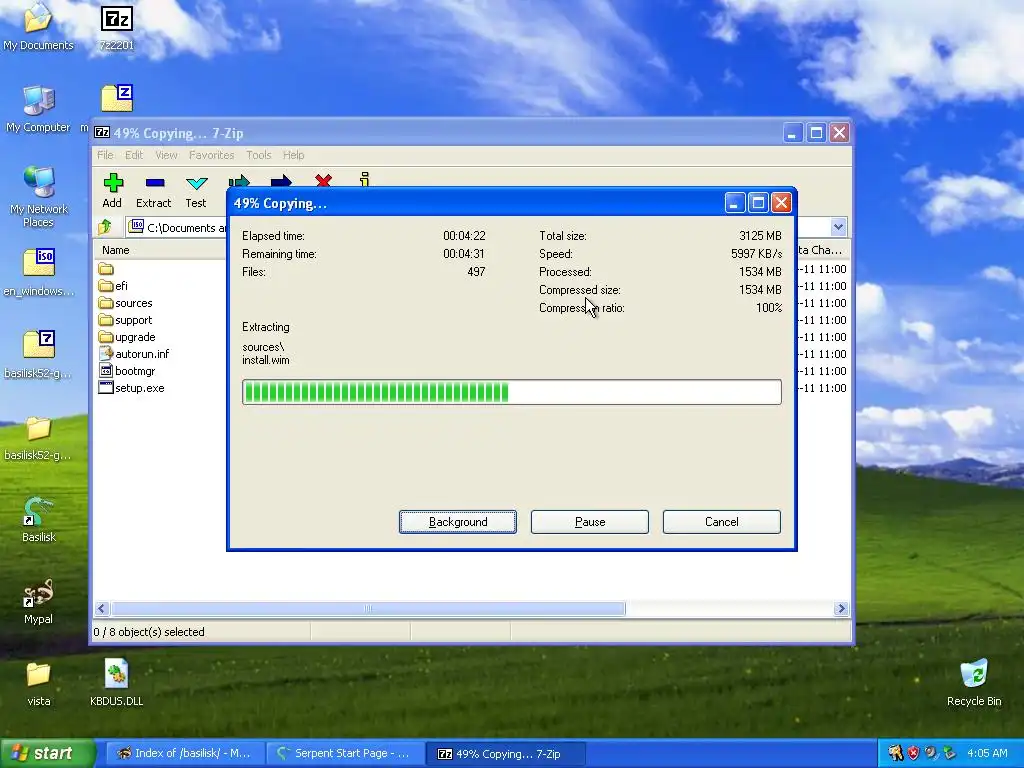Viewport: 1024px width, 768px height.
Task: Open the Favorites menu in 7-Zip
Action: (x=212, y=155)
